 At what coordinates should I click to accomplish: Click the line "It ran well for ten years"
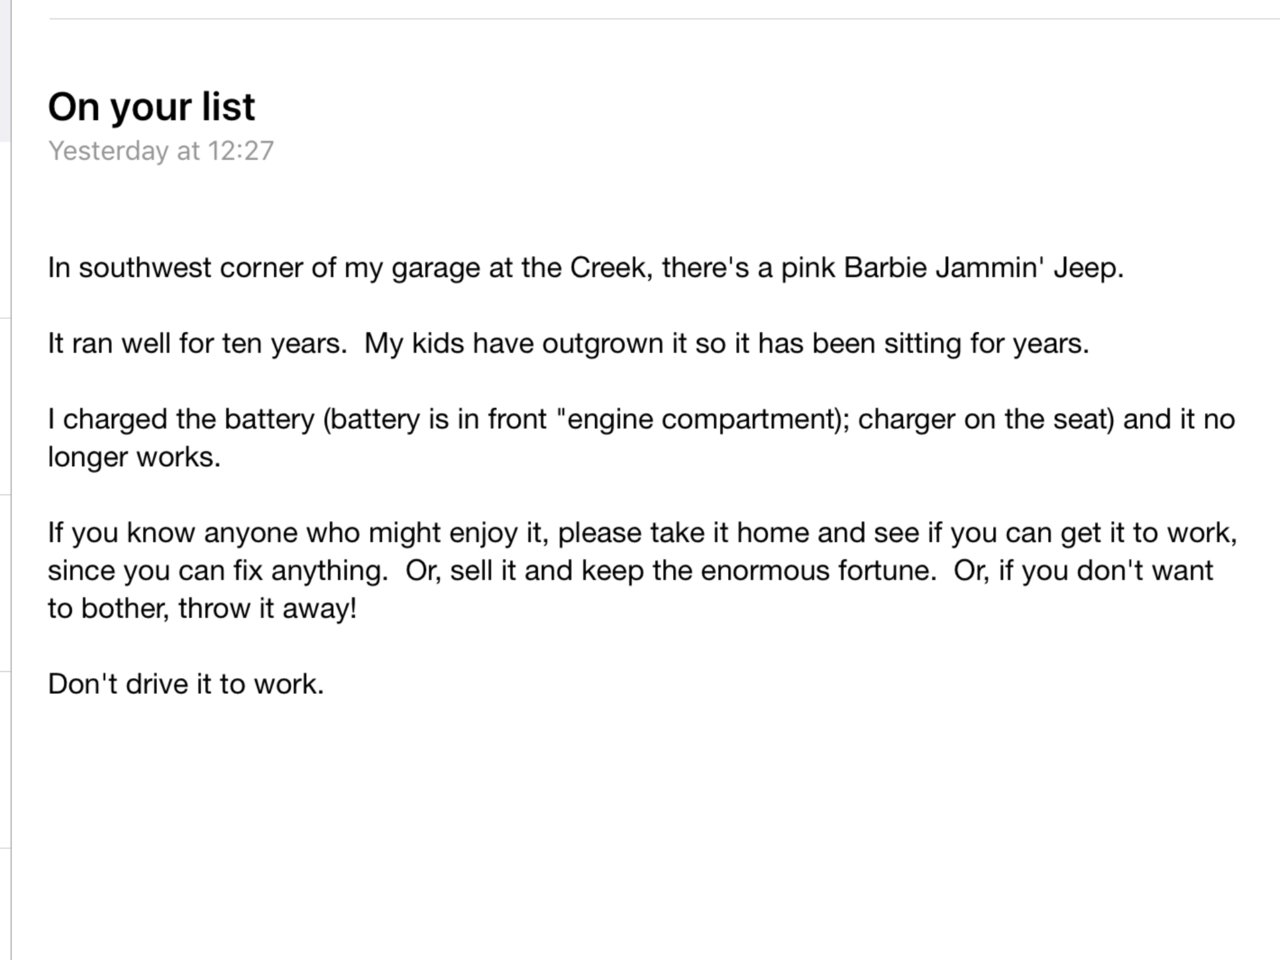tap(196, 344)
